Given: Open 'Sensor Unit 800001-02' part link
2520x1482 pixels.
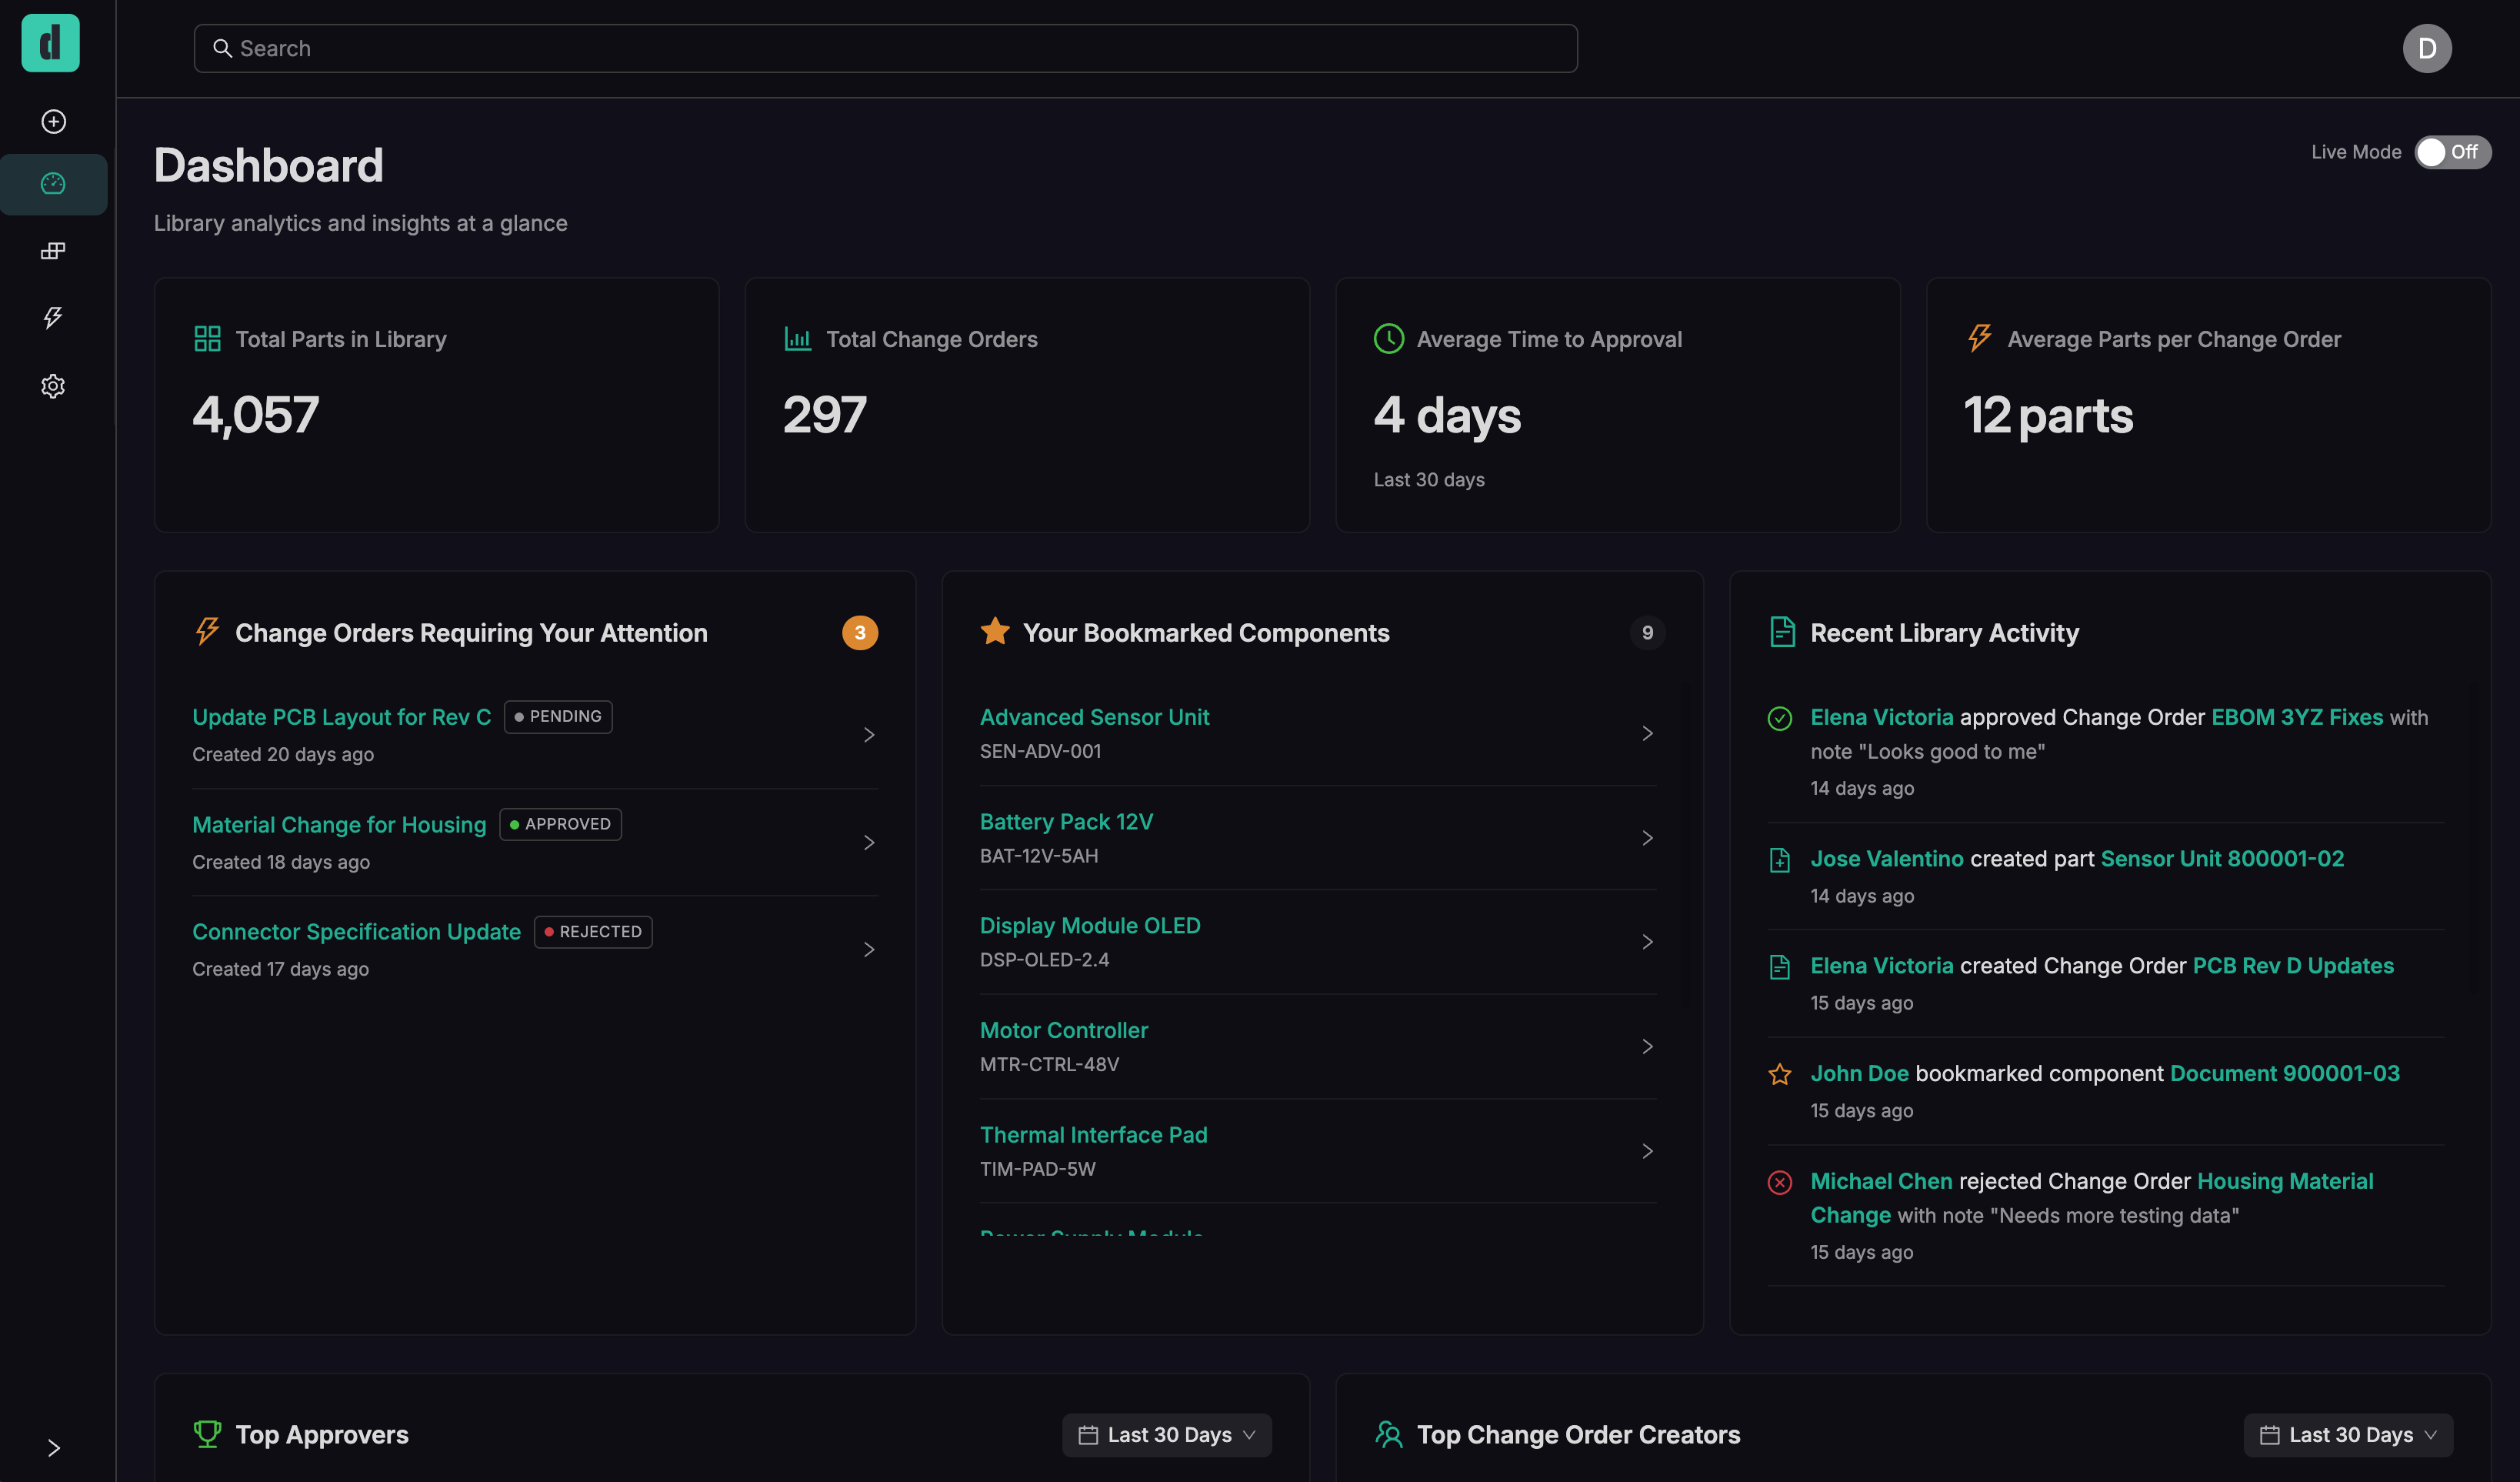Looking at the screenshot, I should tap(2221, 859).
